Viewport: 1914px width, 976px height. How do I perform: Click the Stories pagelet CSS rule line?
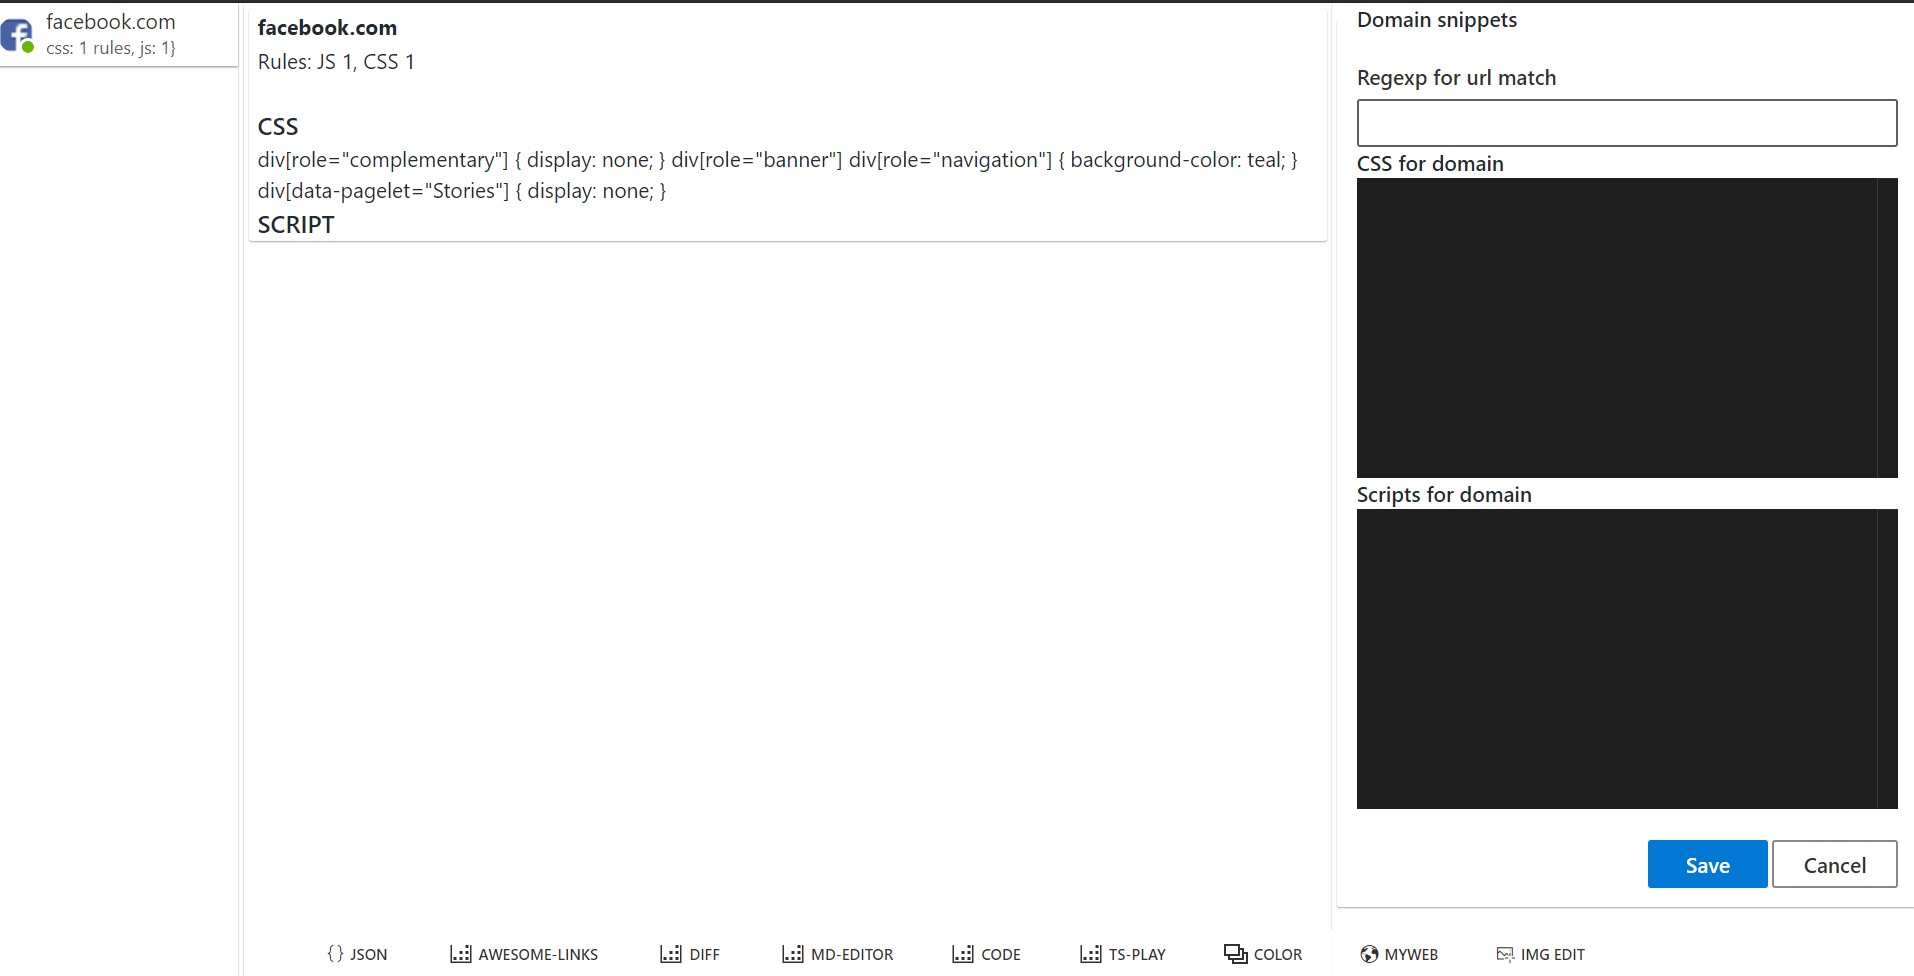click(462, 191)
